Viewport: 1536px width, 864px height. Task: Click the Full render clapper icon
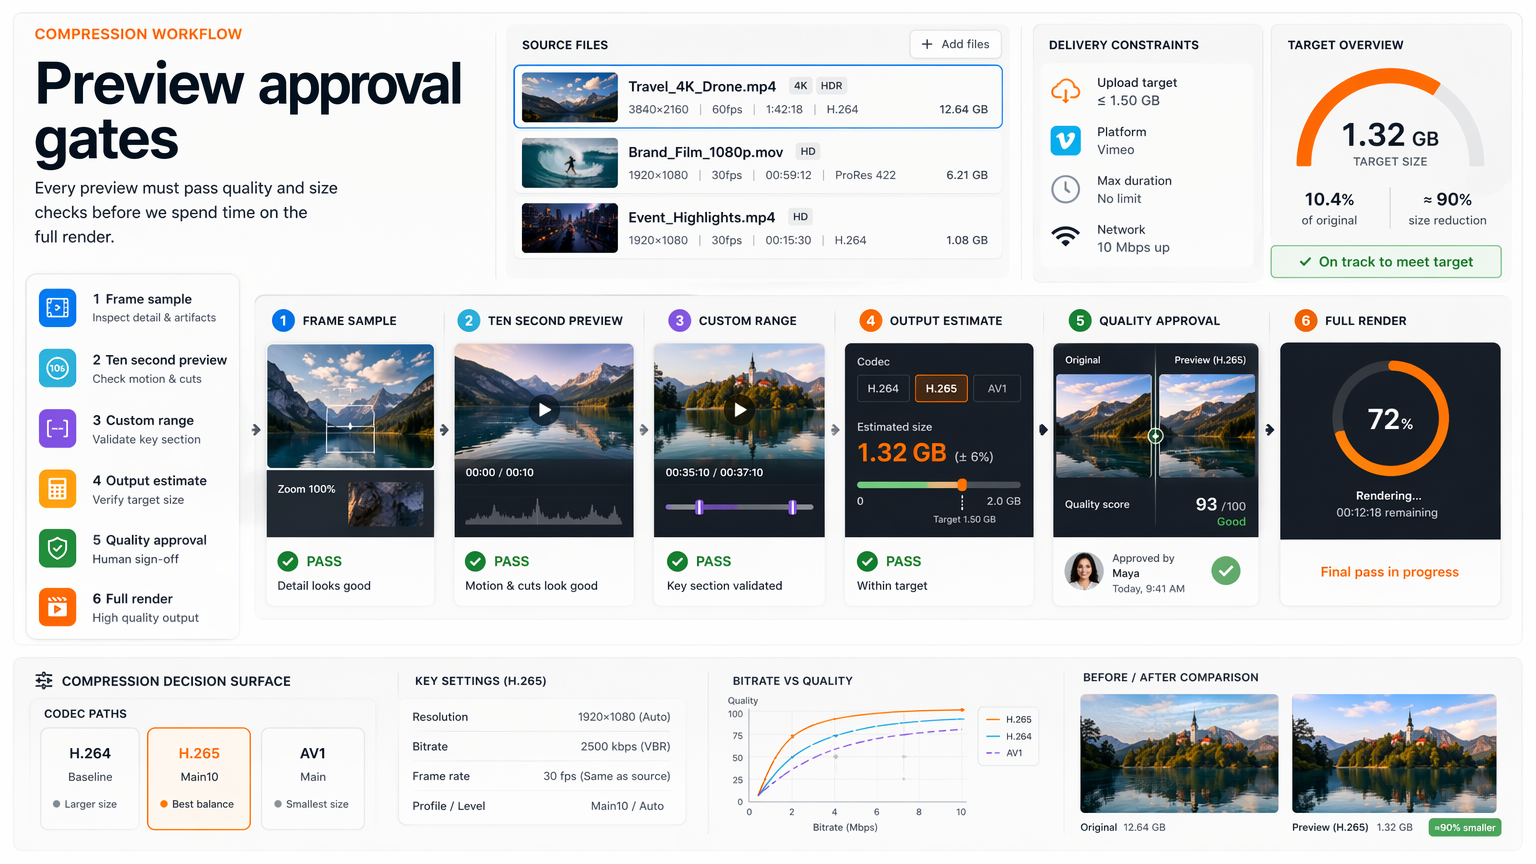click(x=57, y=607)
